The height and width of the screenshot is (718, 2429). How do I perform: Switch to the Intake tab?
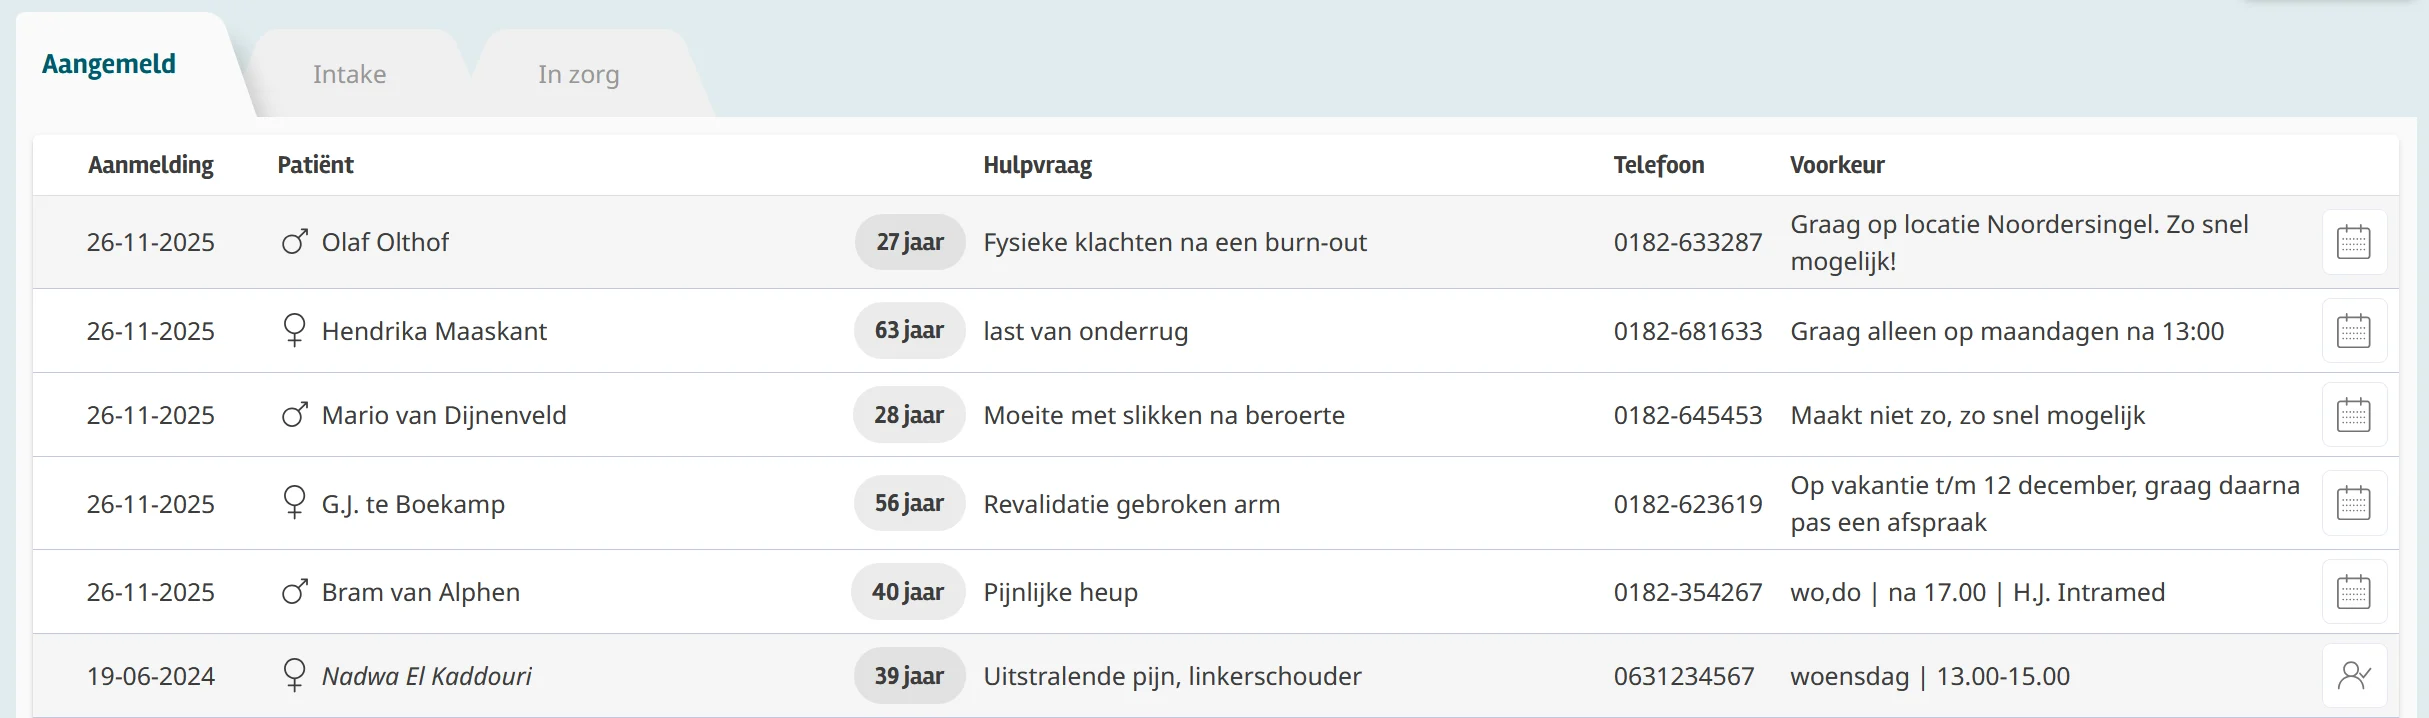tap(349, 75)
